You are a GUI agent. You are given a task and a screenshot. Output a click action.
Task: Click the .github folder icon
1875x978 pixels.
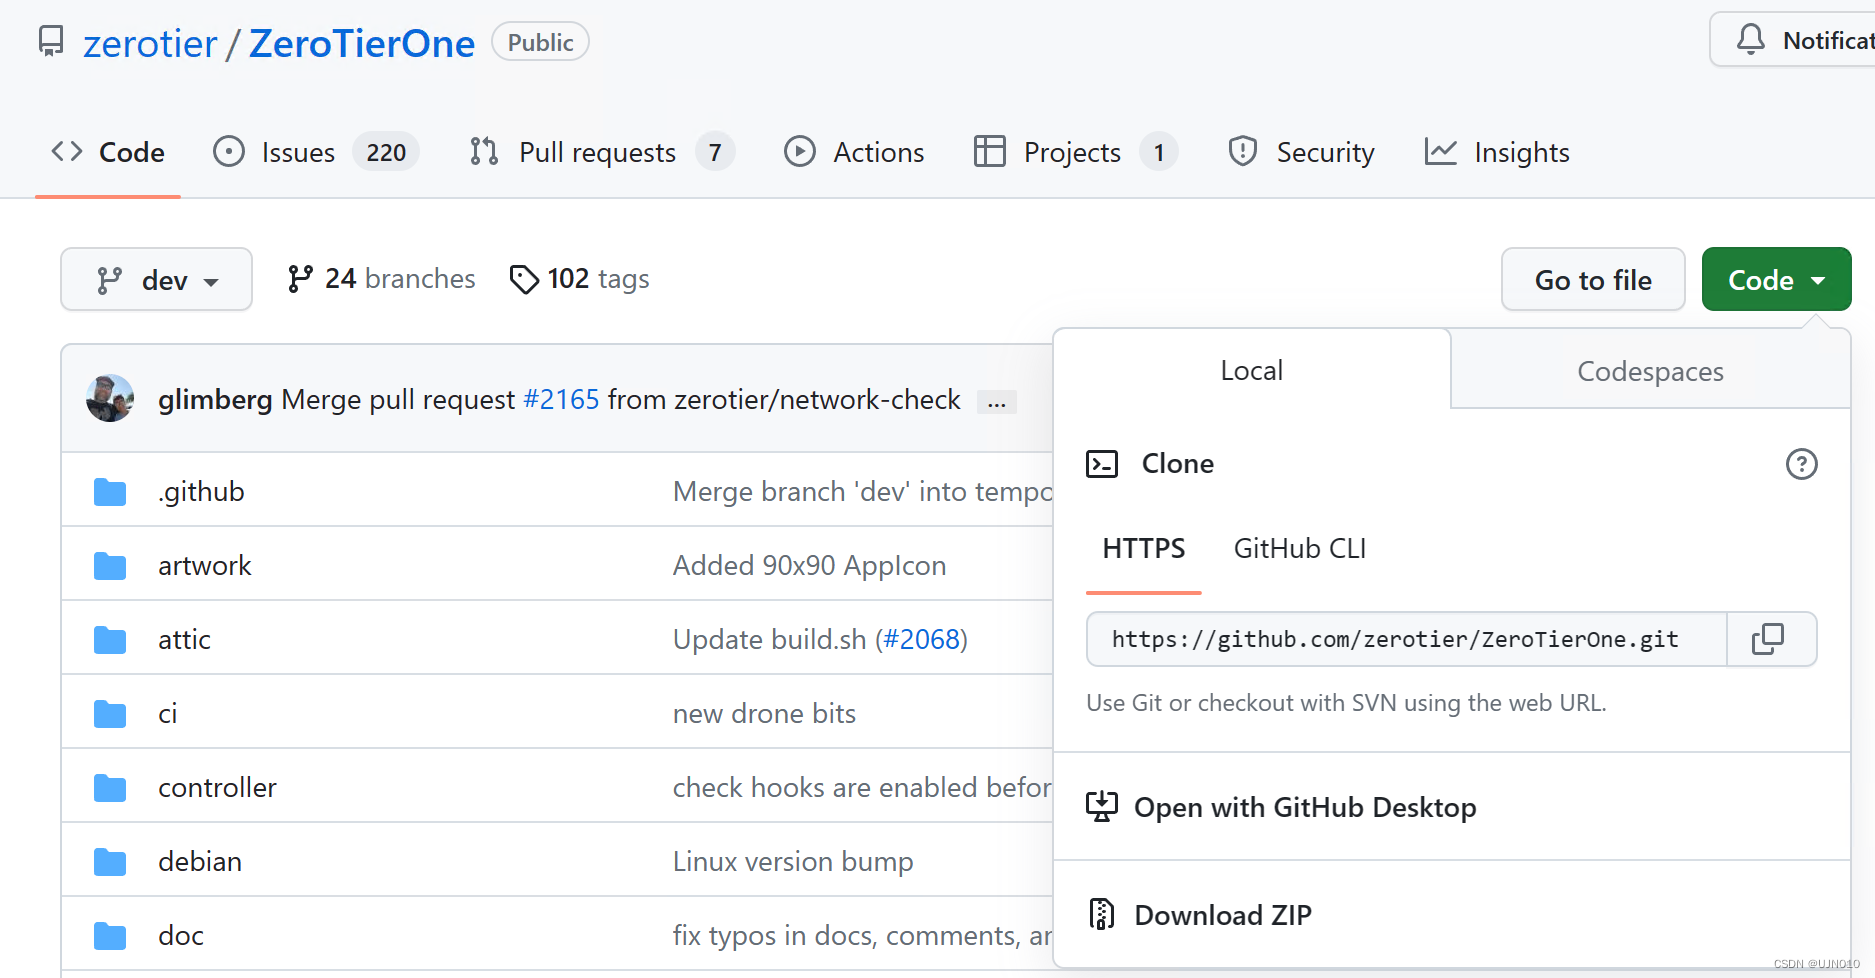(x=110, y=492)
